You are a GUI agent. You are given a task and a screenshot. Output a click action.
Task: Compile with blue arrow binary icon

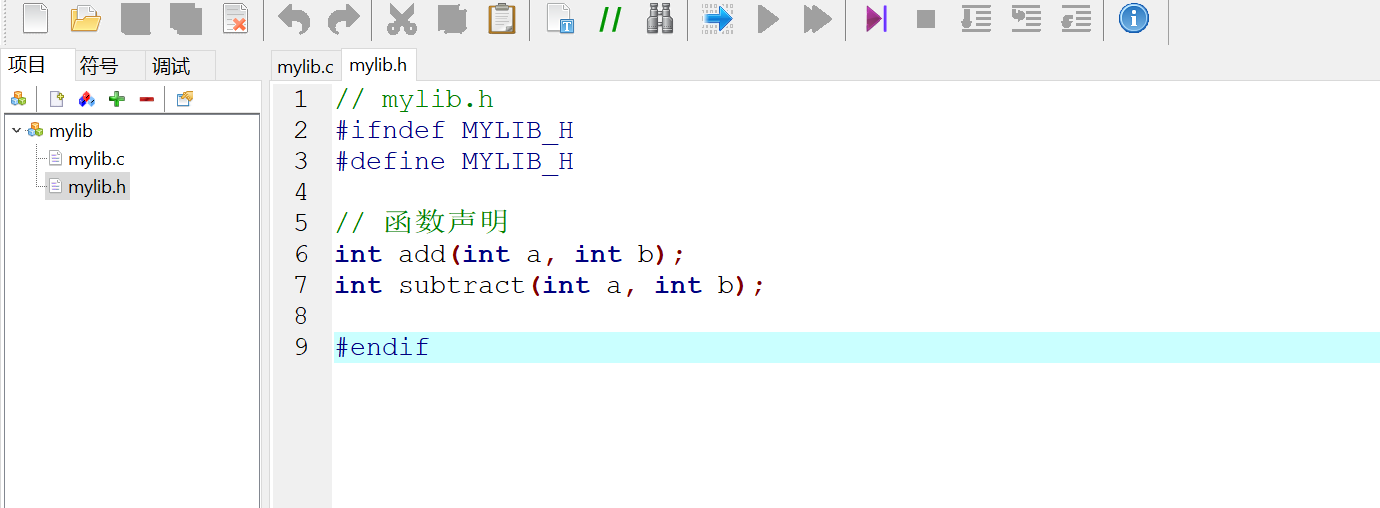point(718,18)
